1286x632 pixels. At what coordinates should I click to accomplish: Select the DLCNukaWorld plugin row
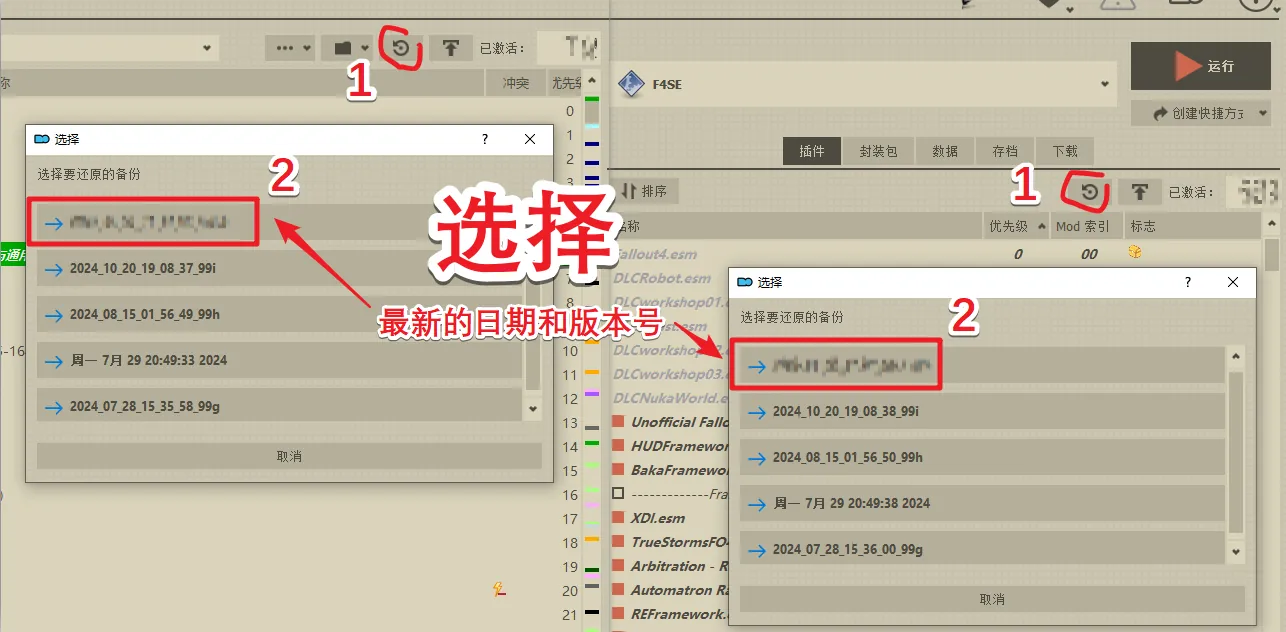670,398
